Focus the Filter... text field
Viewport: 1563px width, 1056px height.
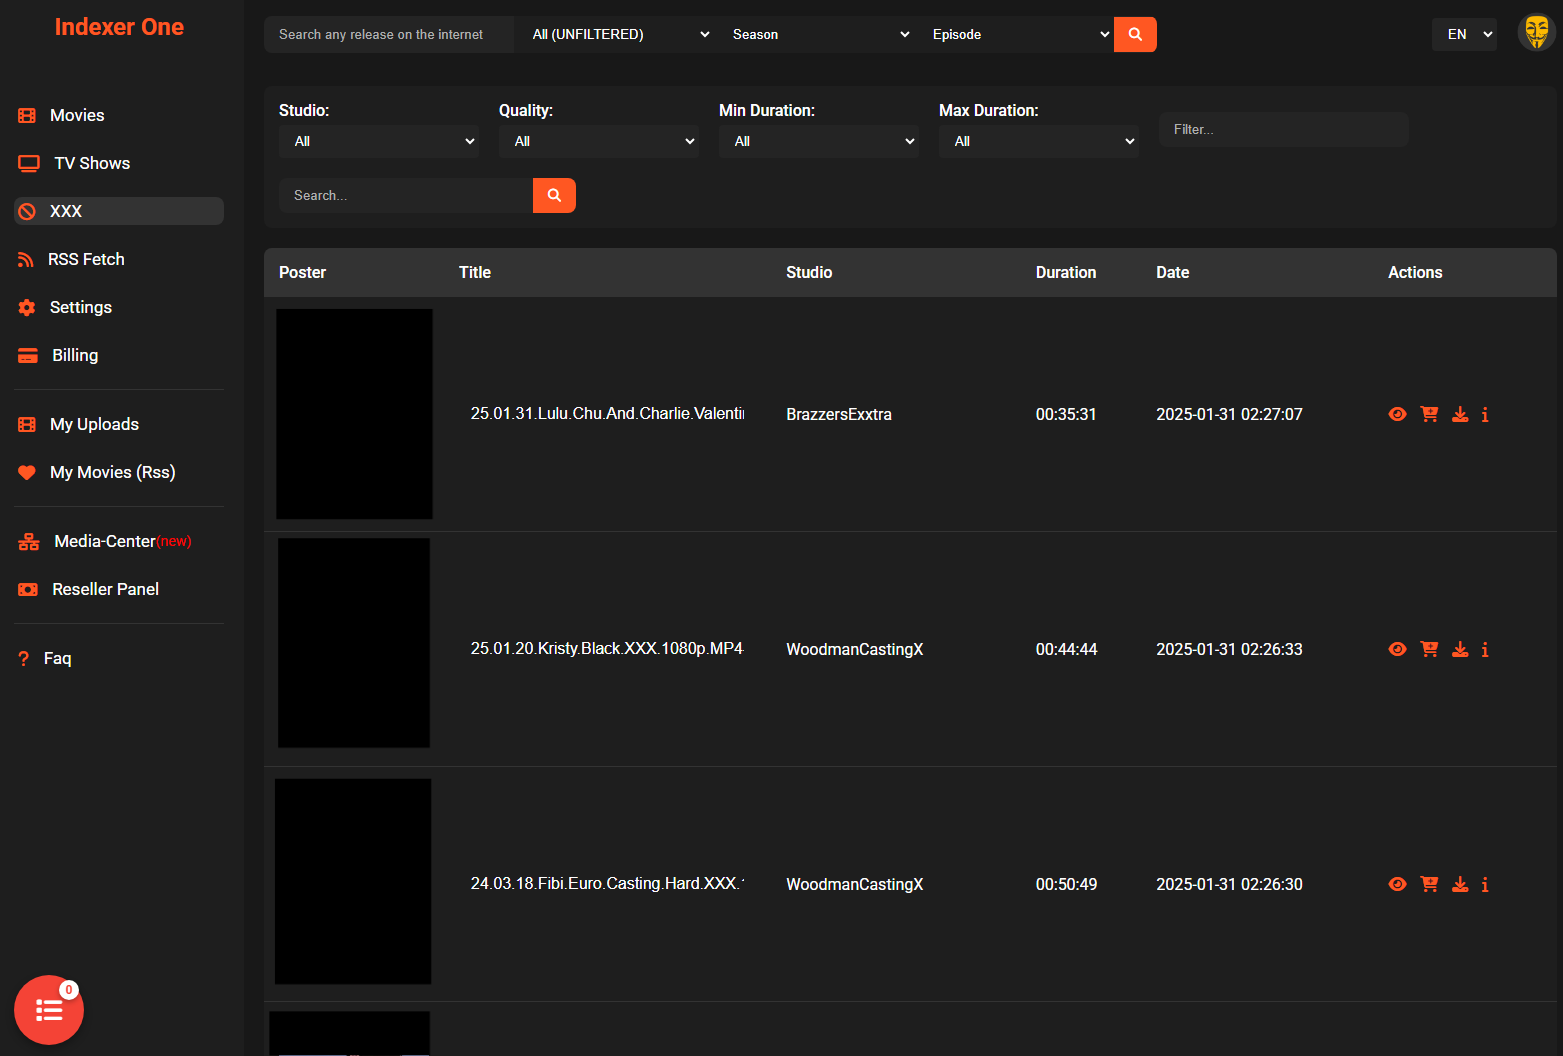tap(1284, 129)
